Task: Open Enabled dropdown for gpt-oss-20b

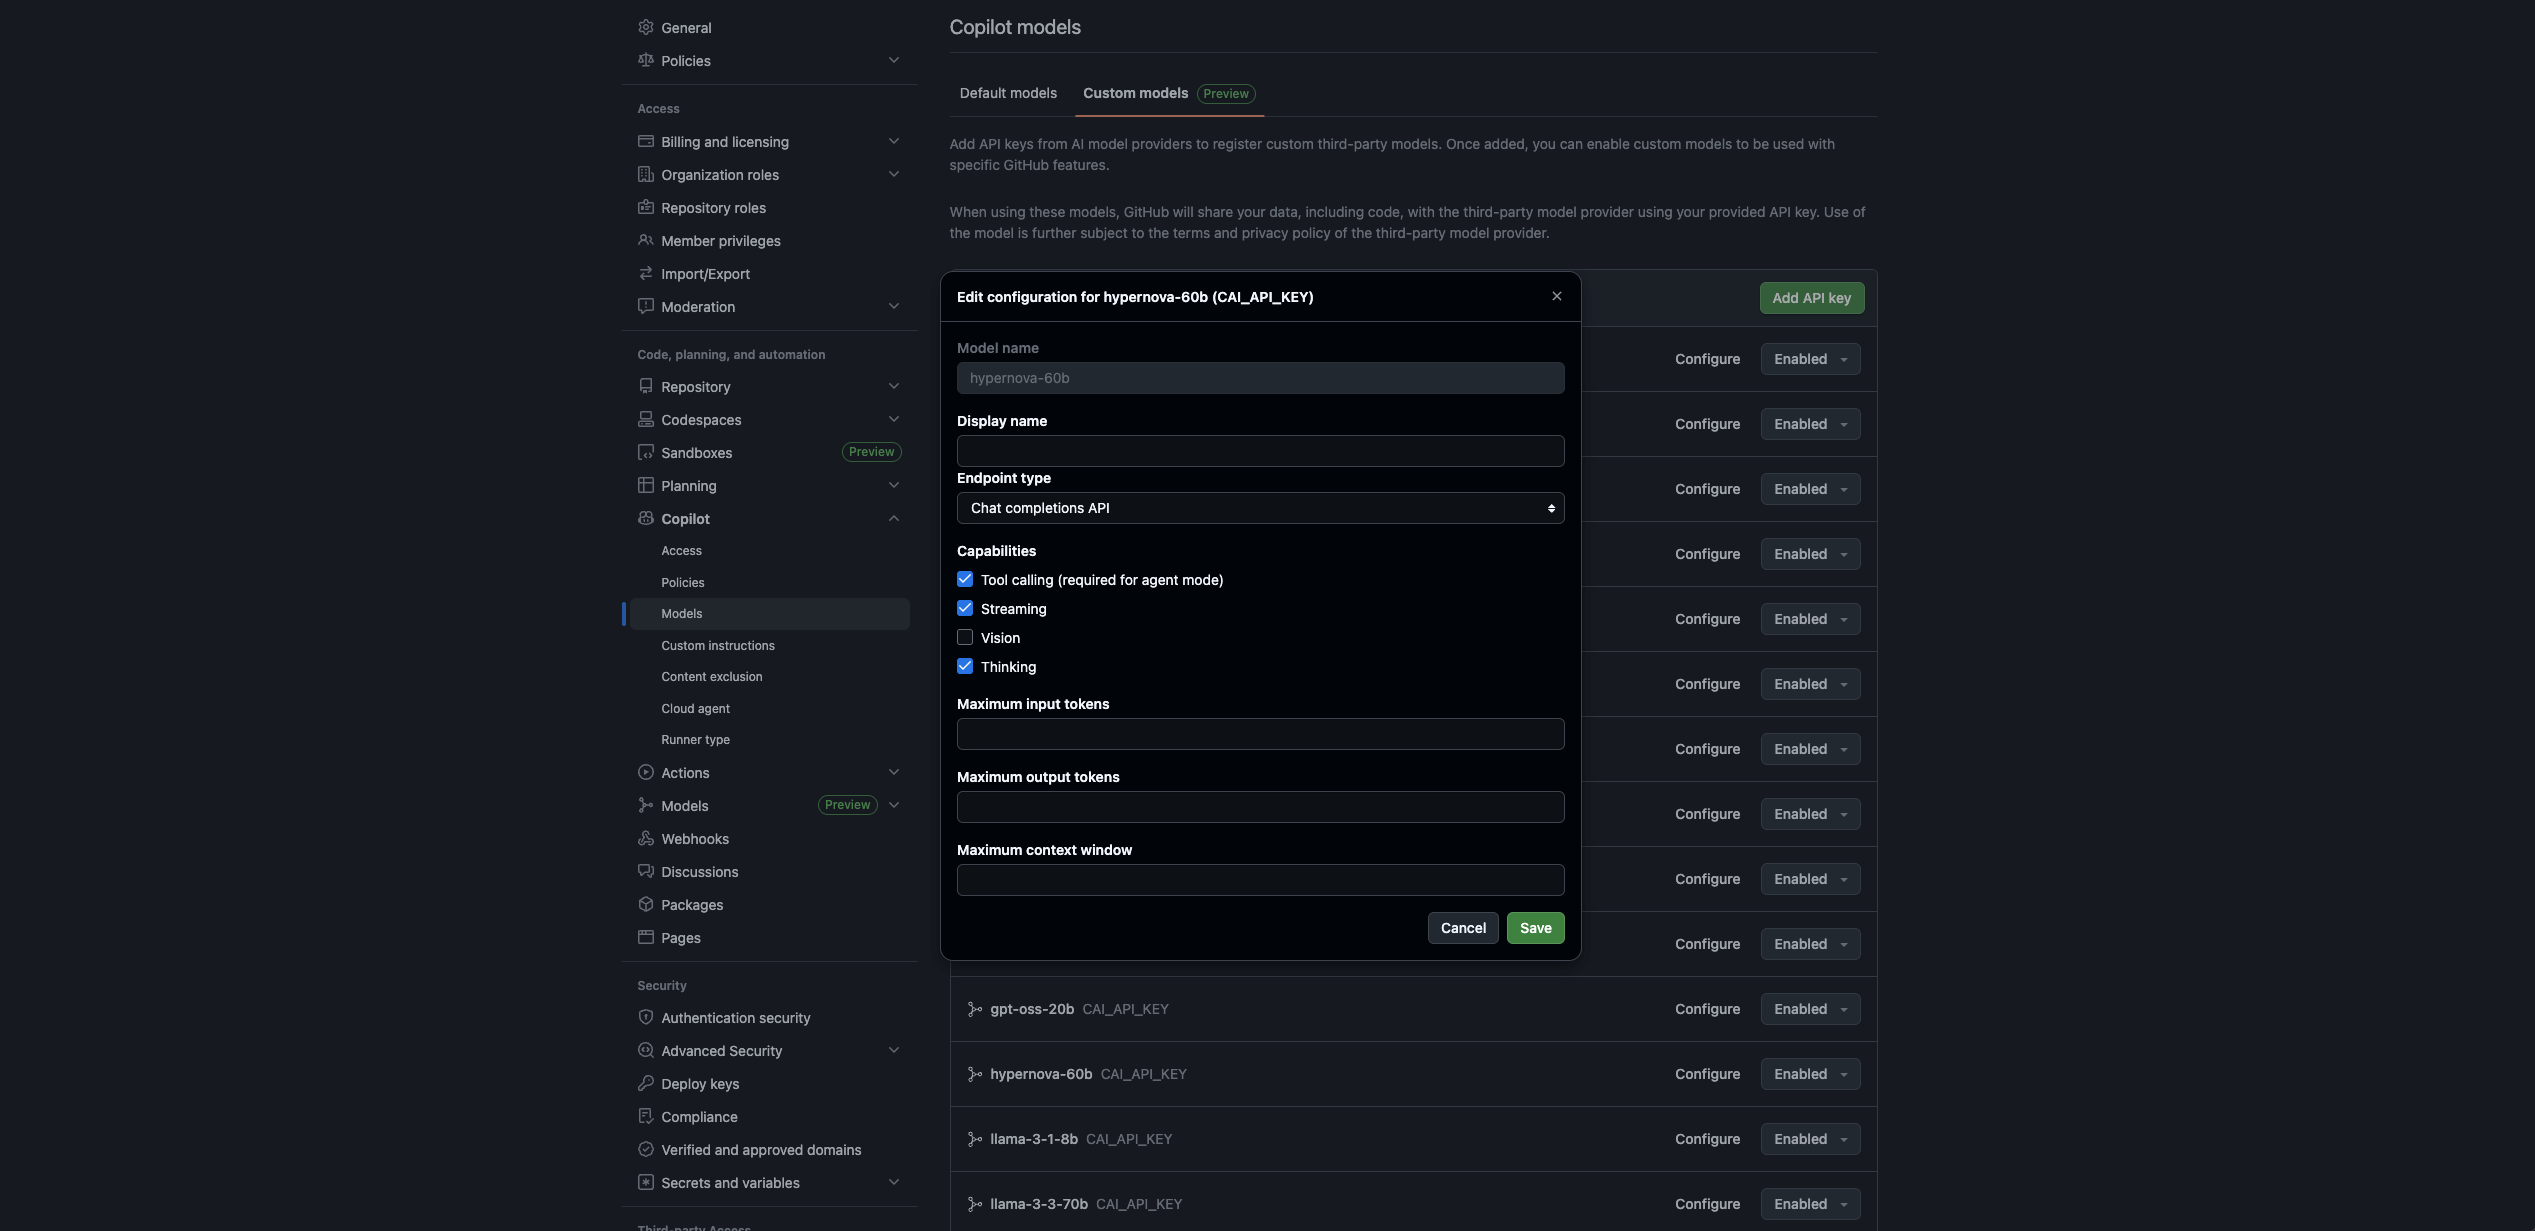Action: 1810,1009
